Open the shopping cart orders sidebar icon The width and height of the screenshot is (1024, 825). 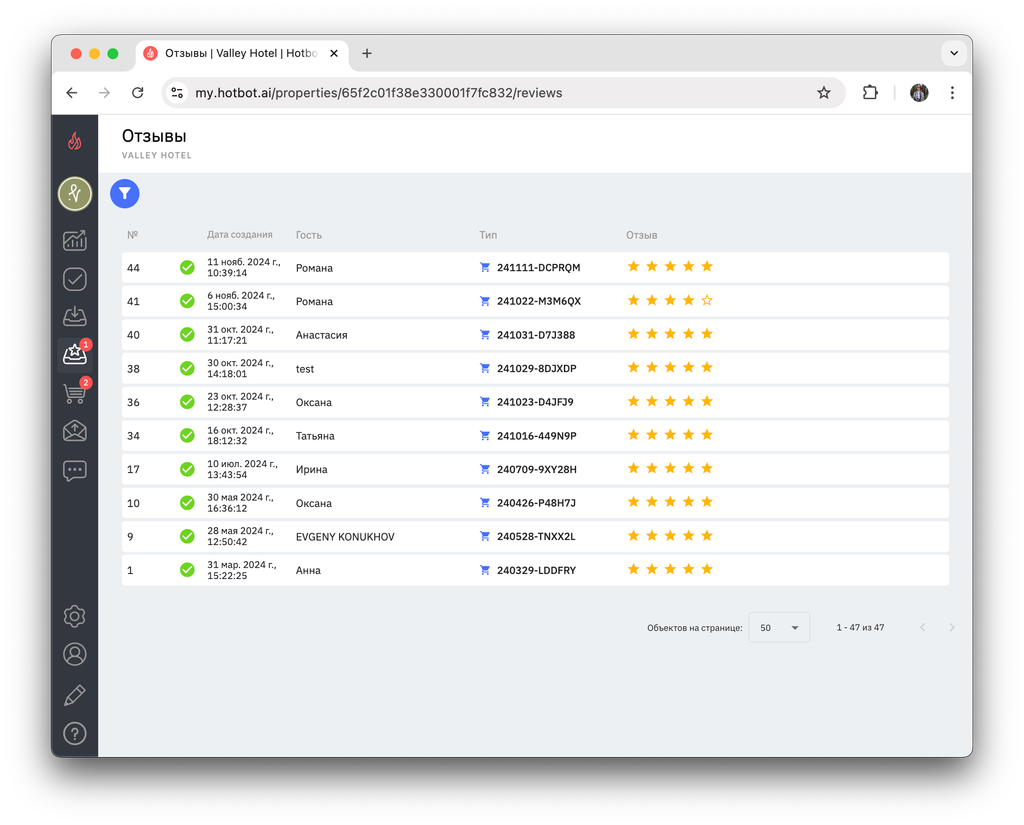coord(75,393)
